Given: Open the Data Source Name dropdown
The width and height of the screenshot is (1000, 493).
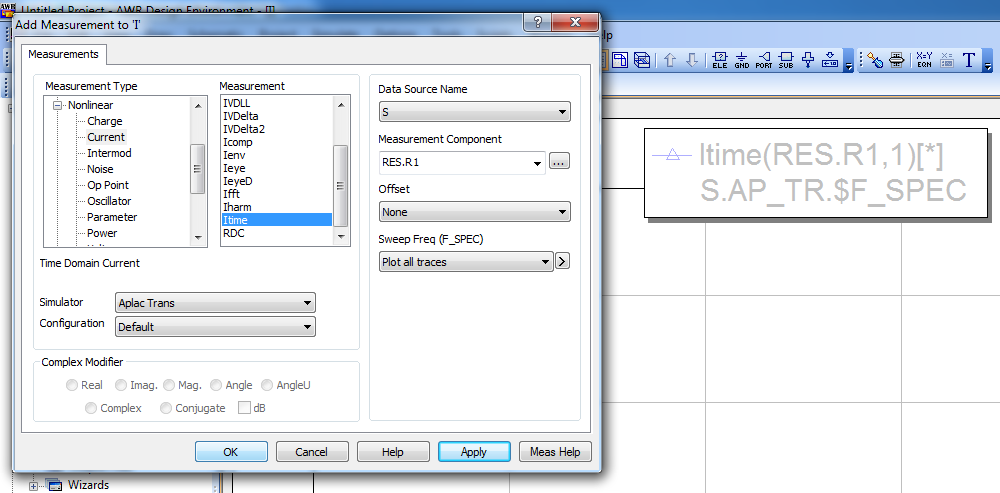Looking at the screenshot, I should click(474, 112).
